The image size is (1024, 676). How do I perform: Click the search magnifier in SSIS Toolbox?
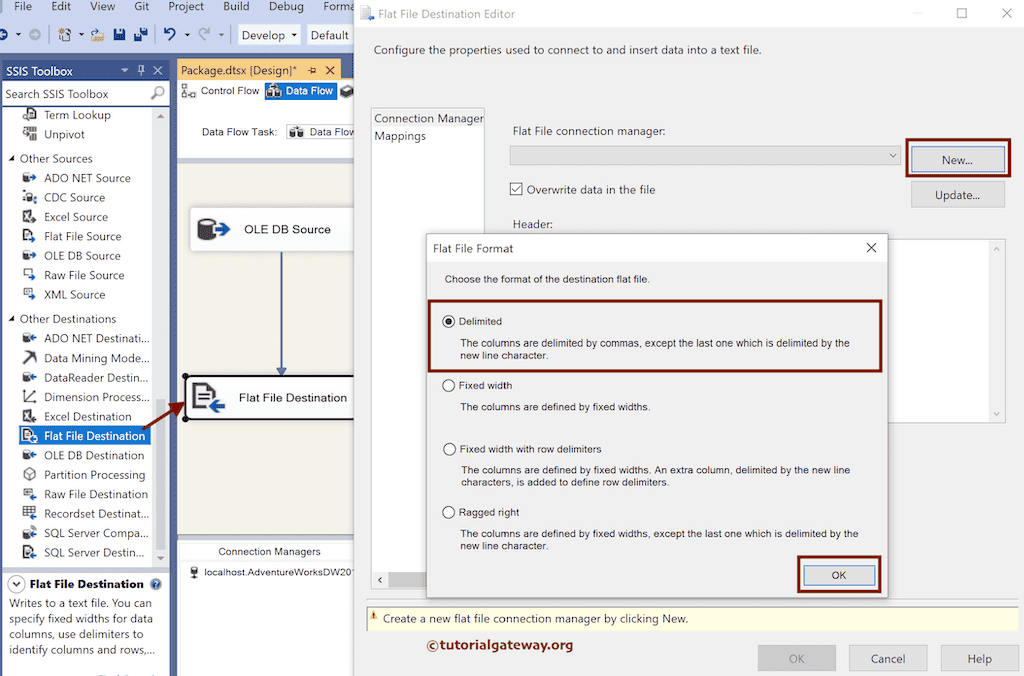pyautogui.click(x=158, y=93)
